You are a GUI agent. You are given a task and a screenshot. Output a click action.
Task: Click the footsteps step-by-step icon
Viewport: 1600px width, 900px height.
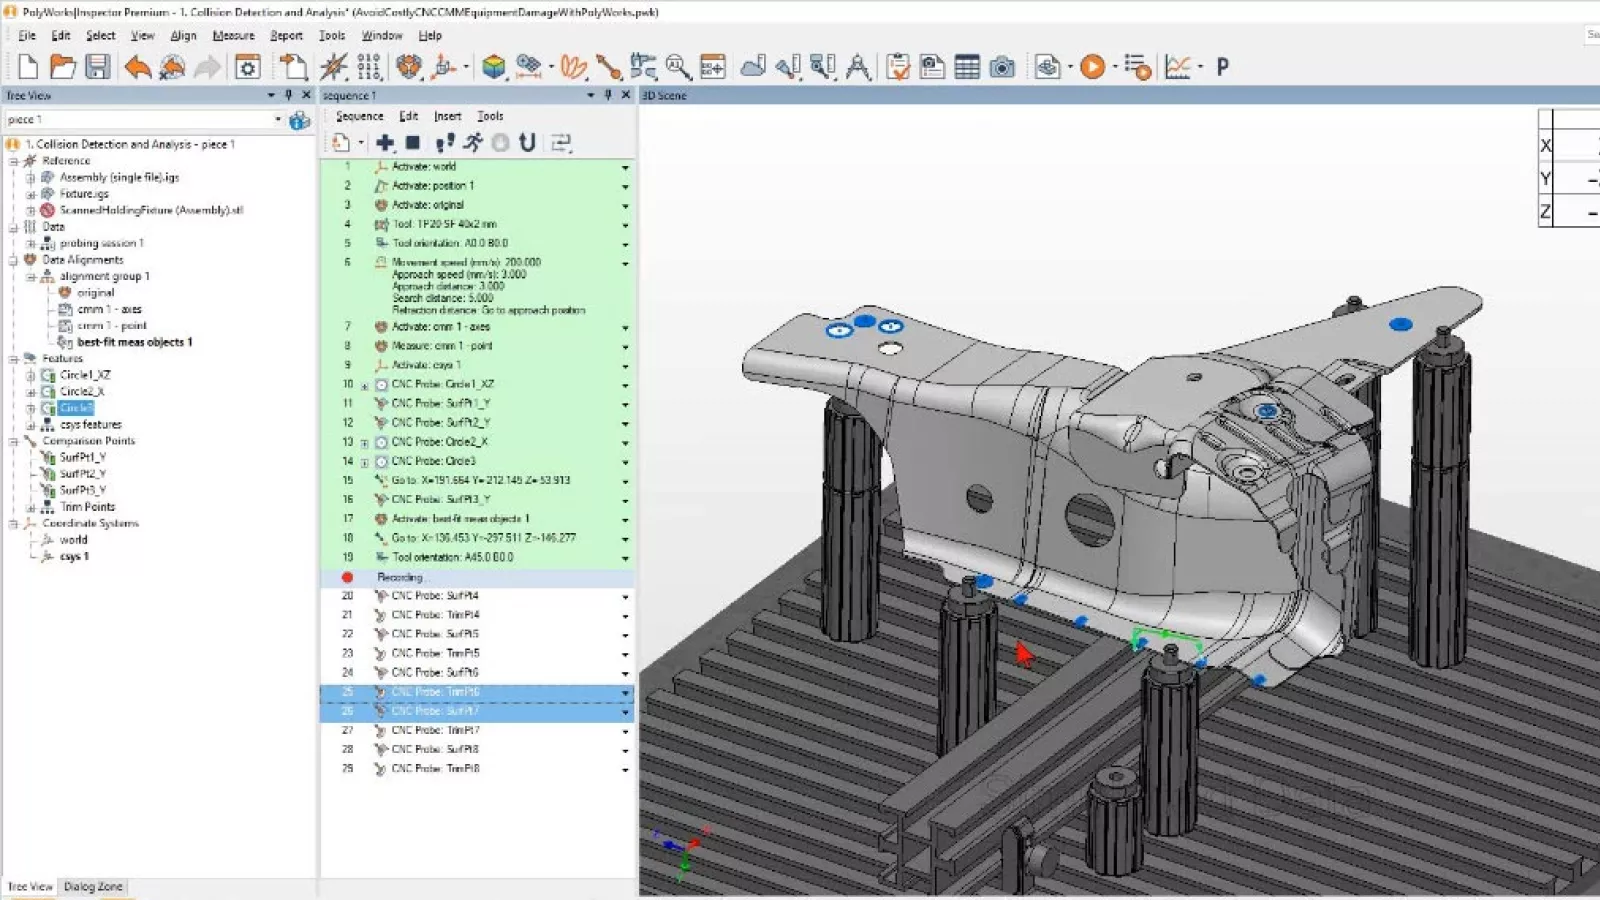tap(445, 143)
